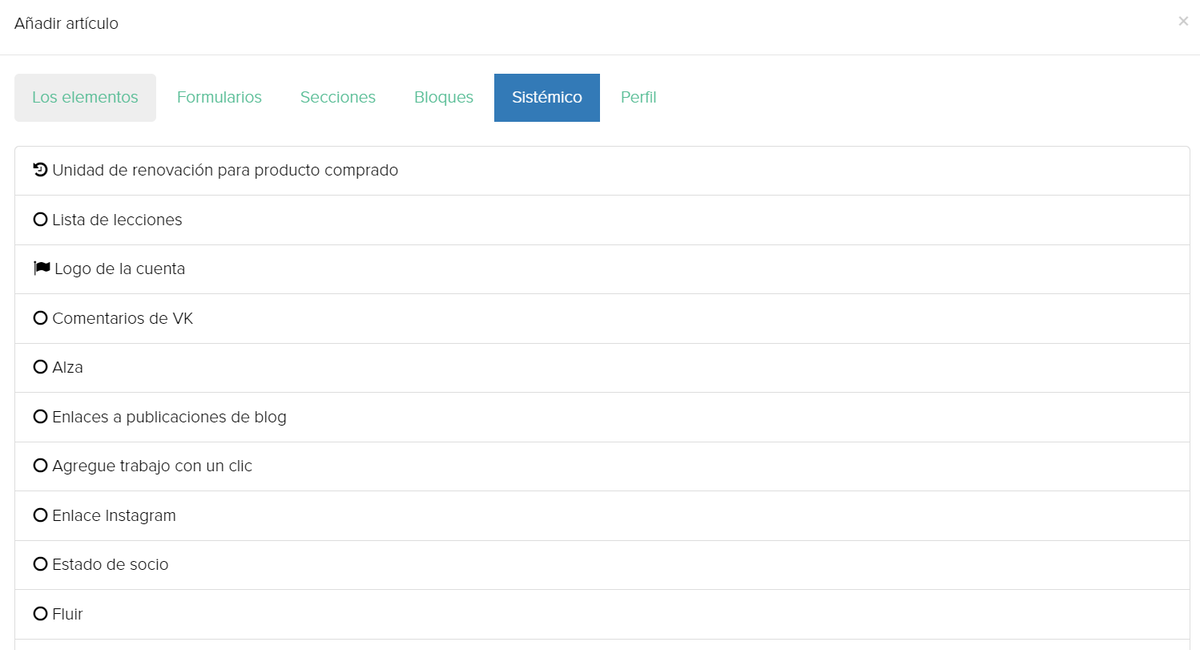Click the circle icon next to Lista de lecciones
Viewport: 1200px width, 650px height.
coord(40,219)
